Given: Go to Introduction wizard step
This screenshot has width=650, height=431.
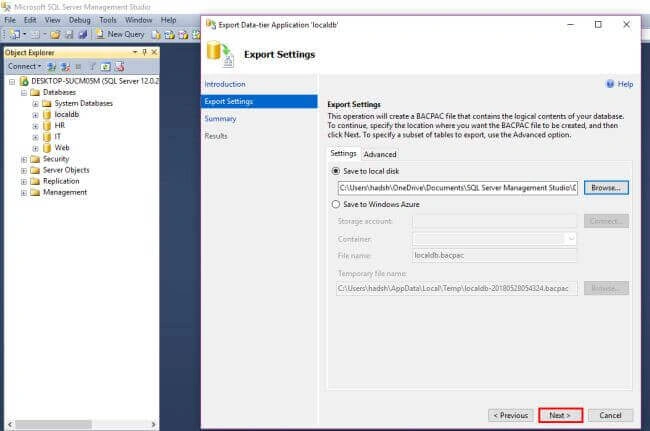Looking at the screenshot, I should pos(225,84).
